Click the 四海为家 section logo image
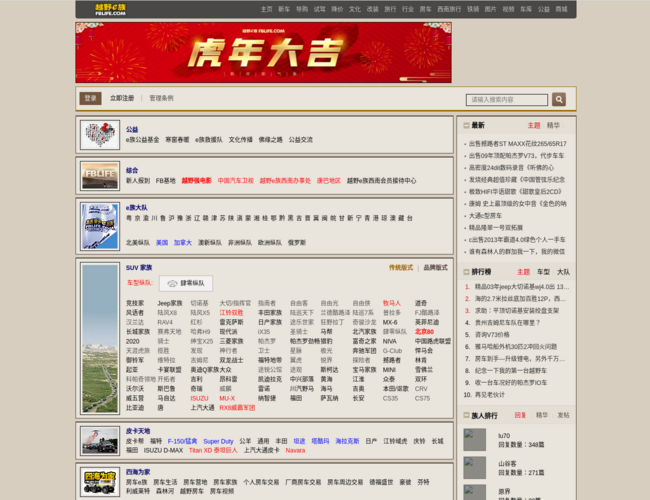Image resolution: width=650 pixels, height=500 pixels. pos(100,481)
